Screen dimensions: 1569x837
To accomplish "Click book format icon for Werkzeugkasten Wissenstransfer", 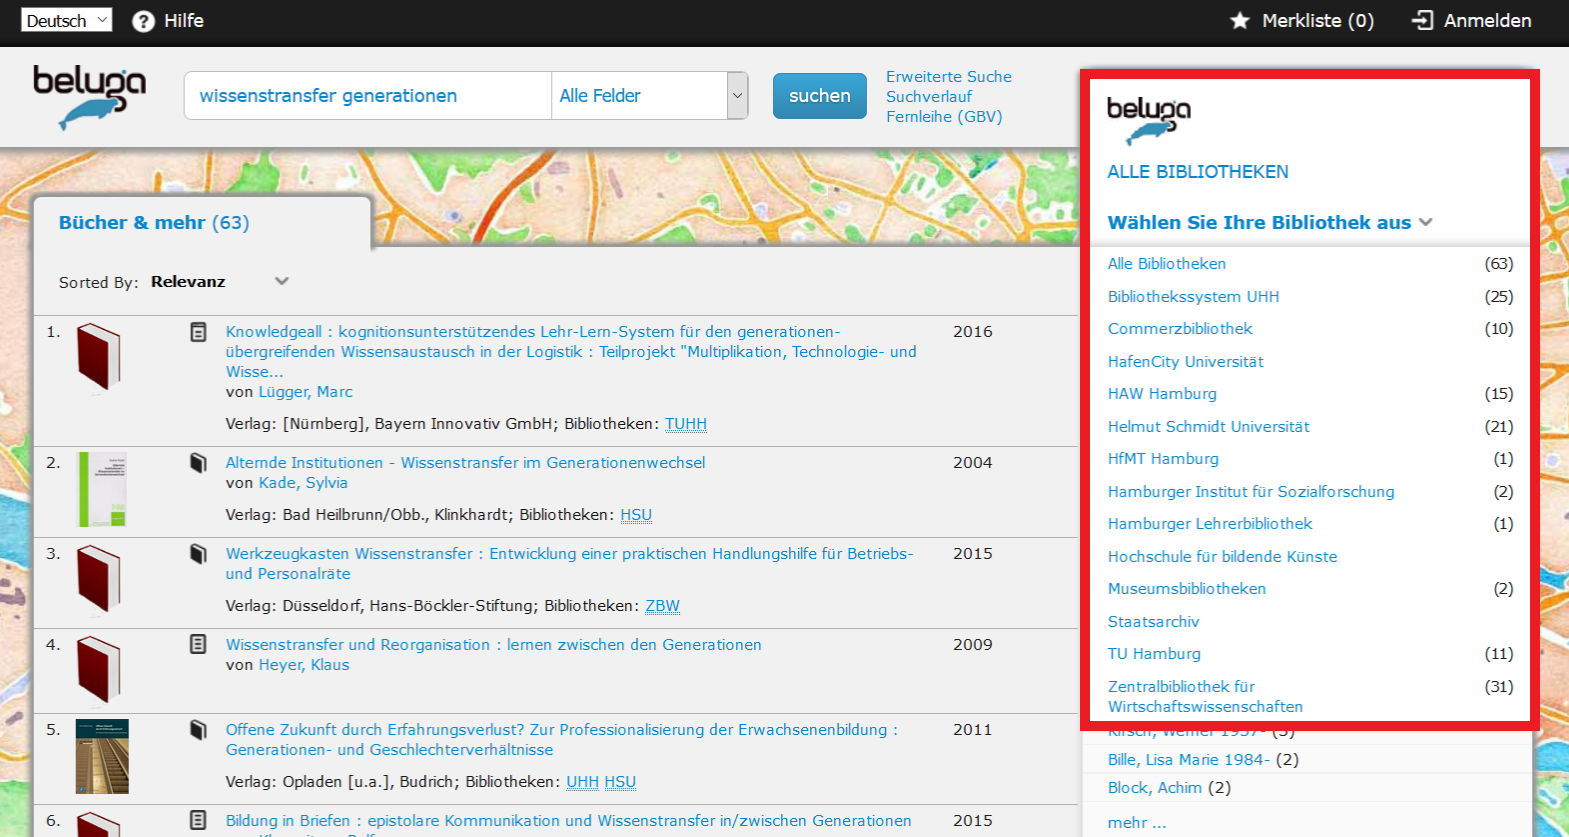I will tap(198, 554).
